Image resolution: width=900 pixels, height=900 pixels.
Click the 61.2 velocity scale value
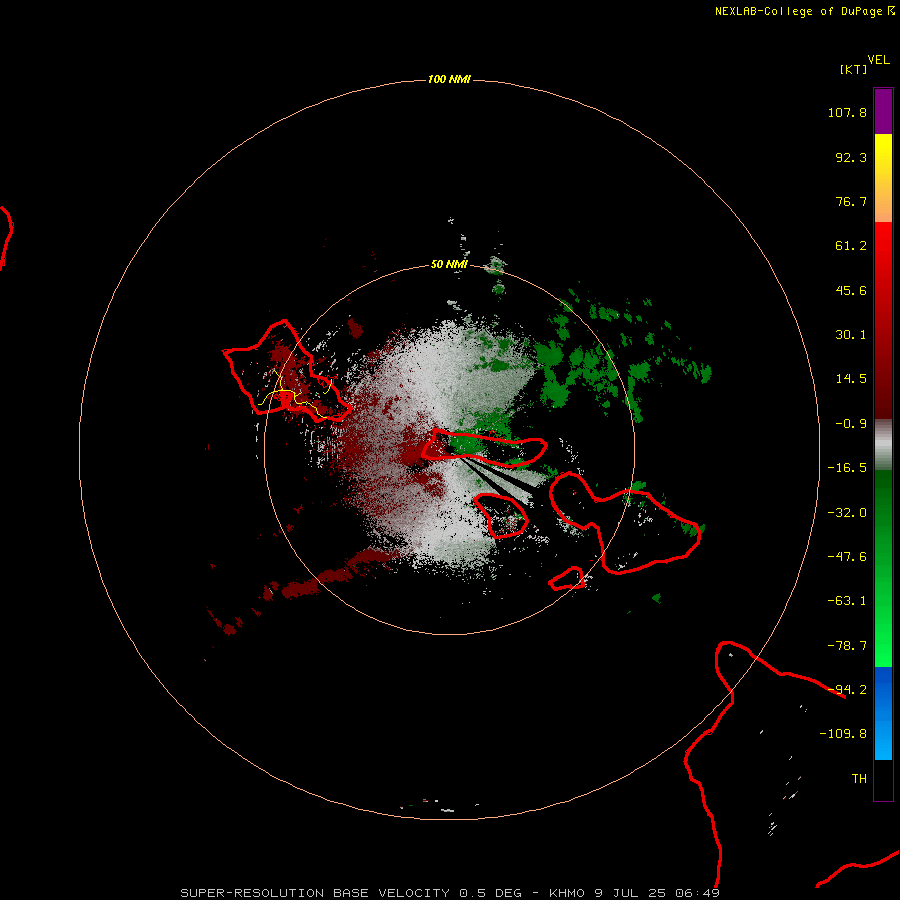(851, 246)
